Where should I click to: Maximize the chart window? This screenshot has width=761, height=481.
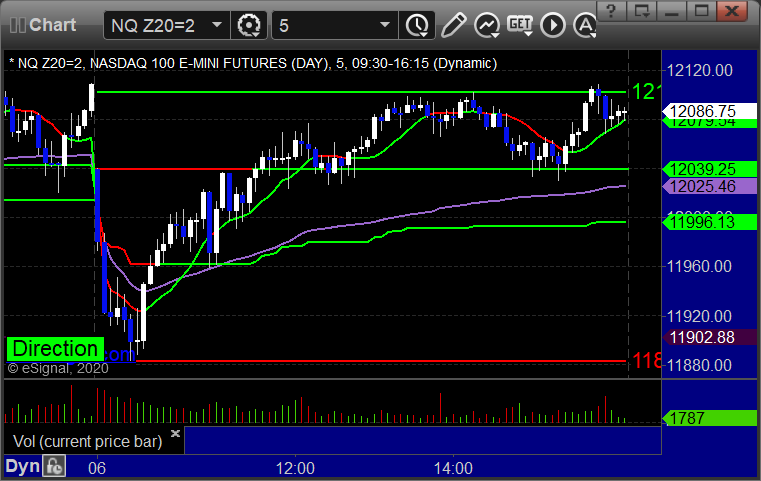tap(701, 11)
